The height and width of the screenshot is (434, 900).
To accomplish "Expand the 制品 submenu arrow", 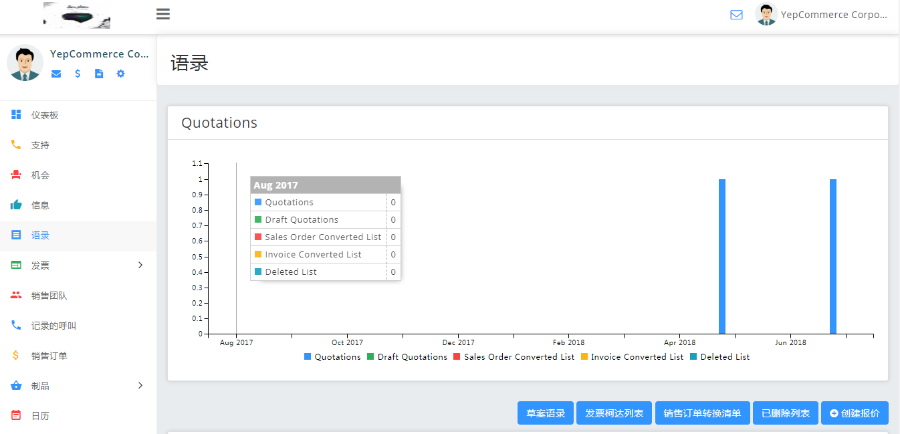I will (140, 385).
